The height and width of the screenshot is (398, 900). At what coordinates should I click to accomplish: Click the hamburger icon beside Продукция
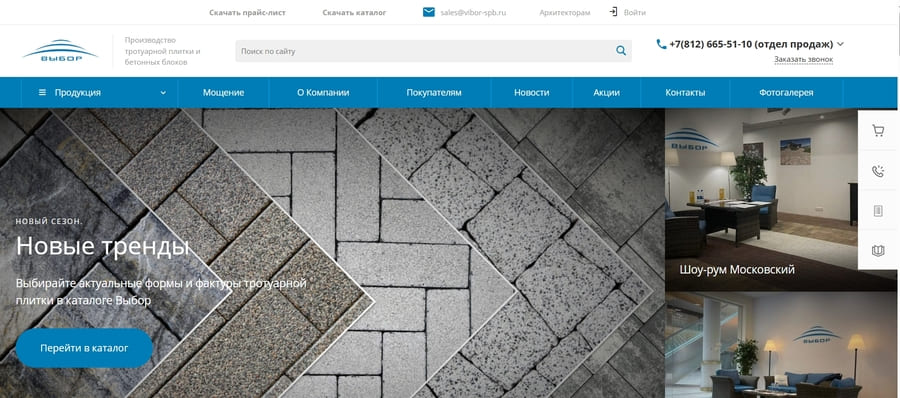coord(42,92)
